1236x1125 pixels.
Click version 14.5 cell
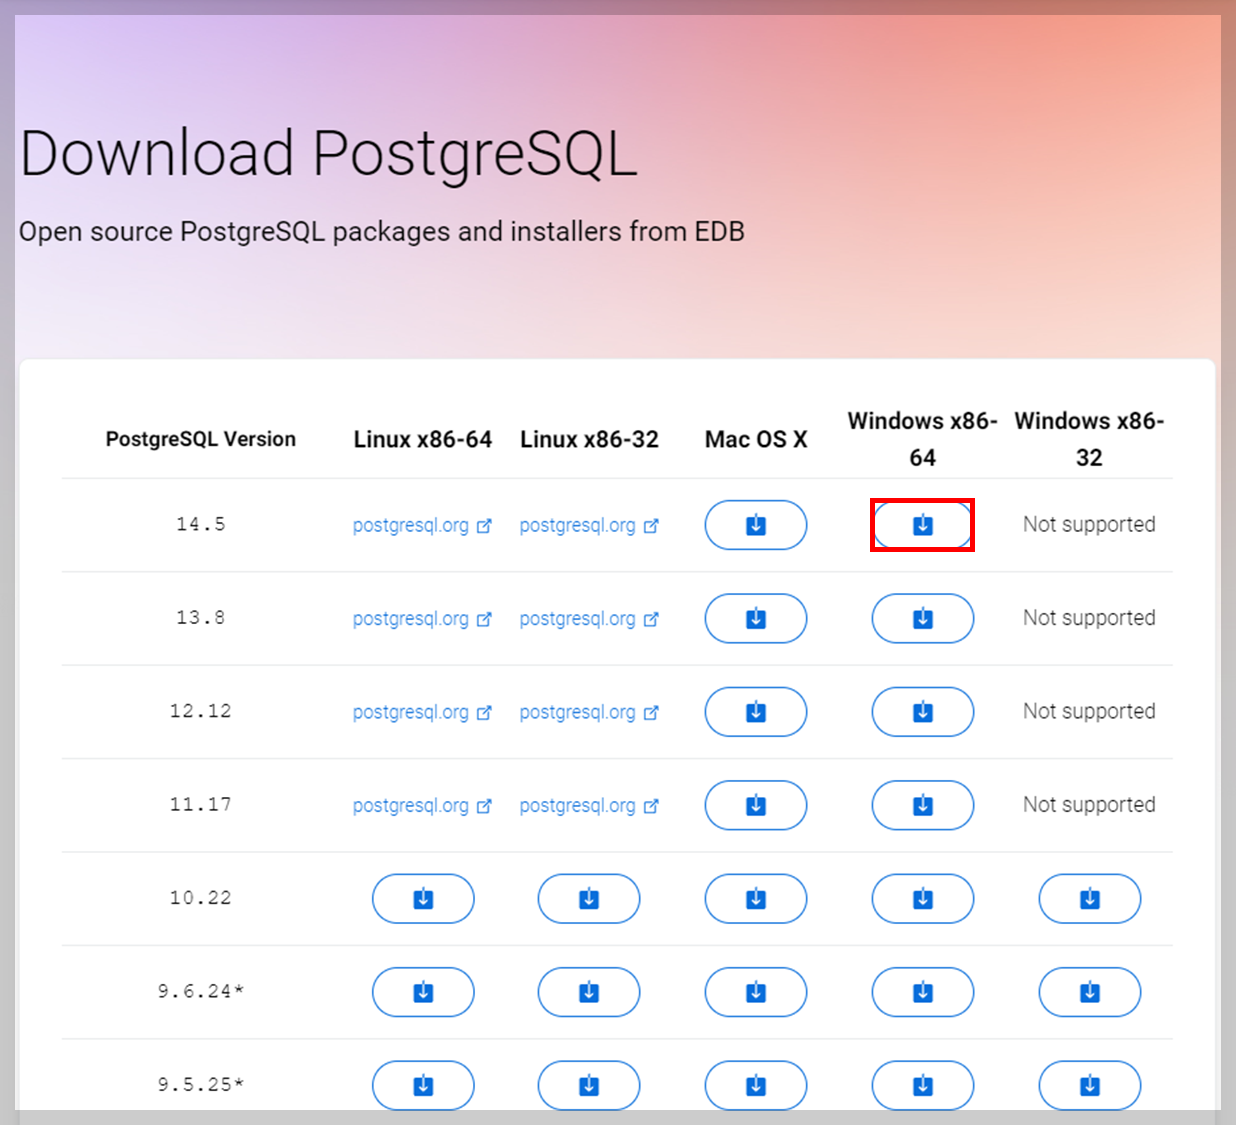click(x=201, y=524)
